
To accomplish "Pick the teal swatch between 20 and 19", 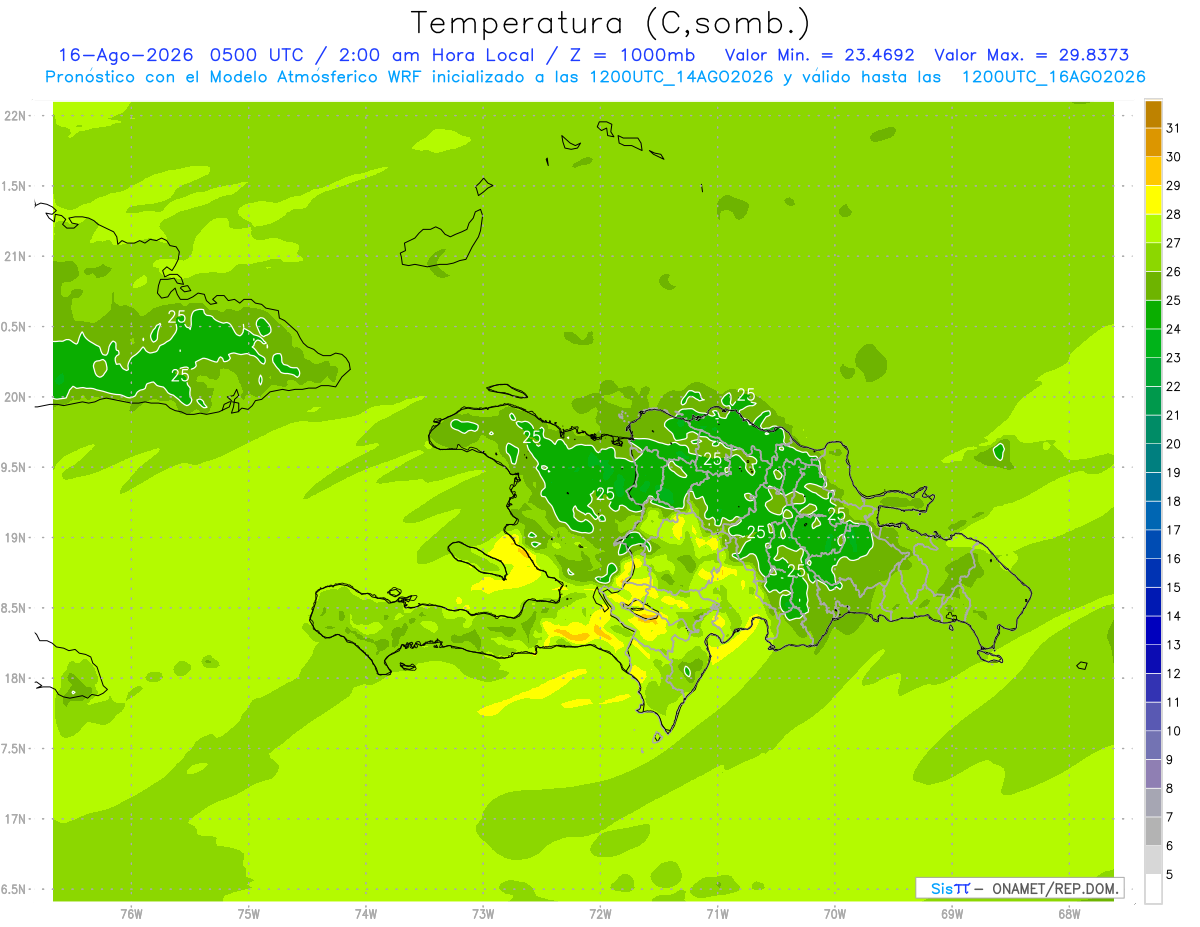I will pyautogui.click(x=1153, y=458).
